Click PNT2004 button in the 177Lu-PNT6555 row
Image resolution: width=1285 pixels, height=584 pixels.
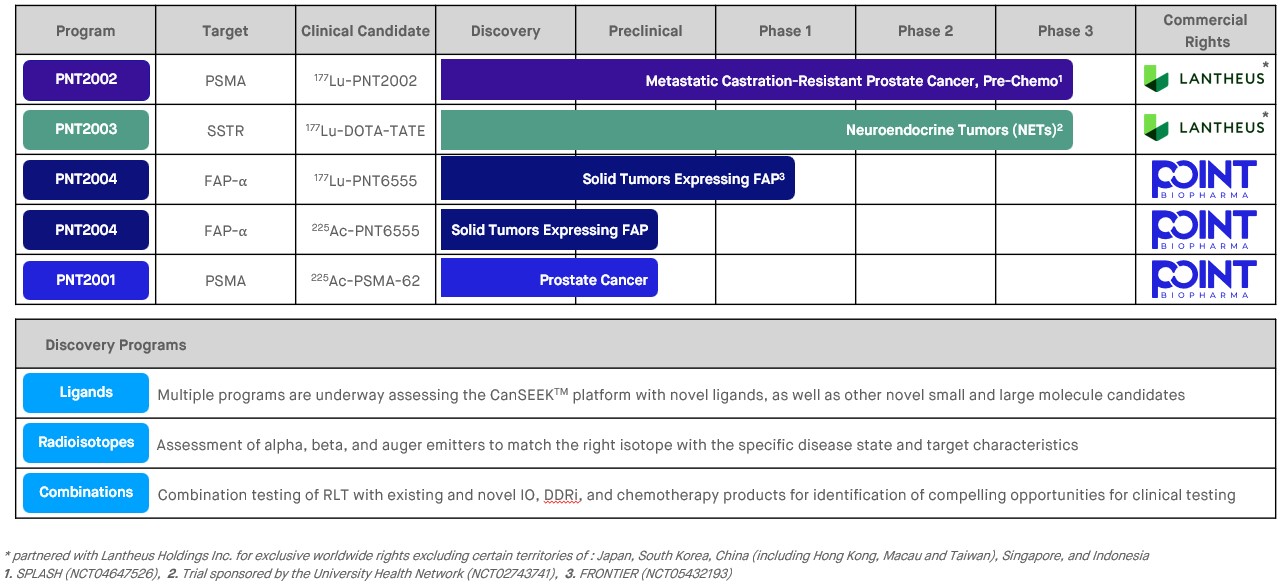86,180
